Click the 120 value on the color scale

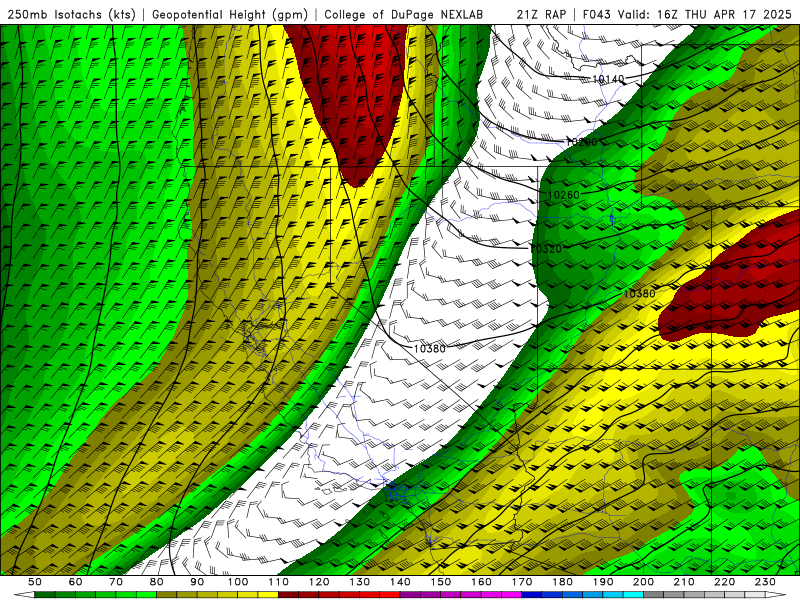click(319, 582)
